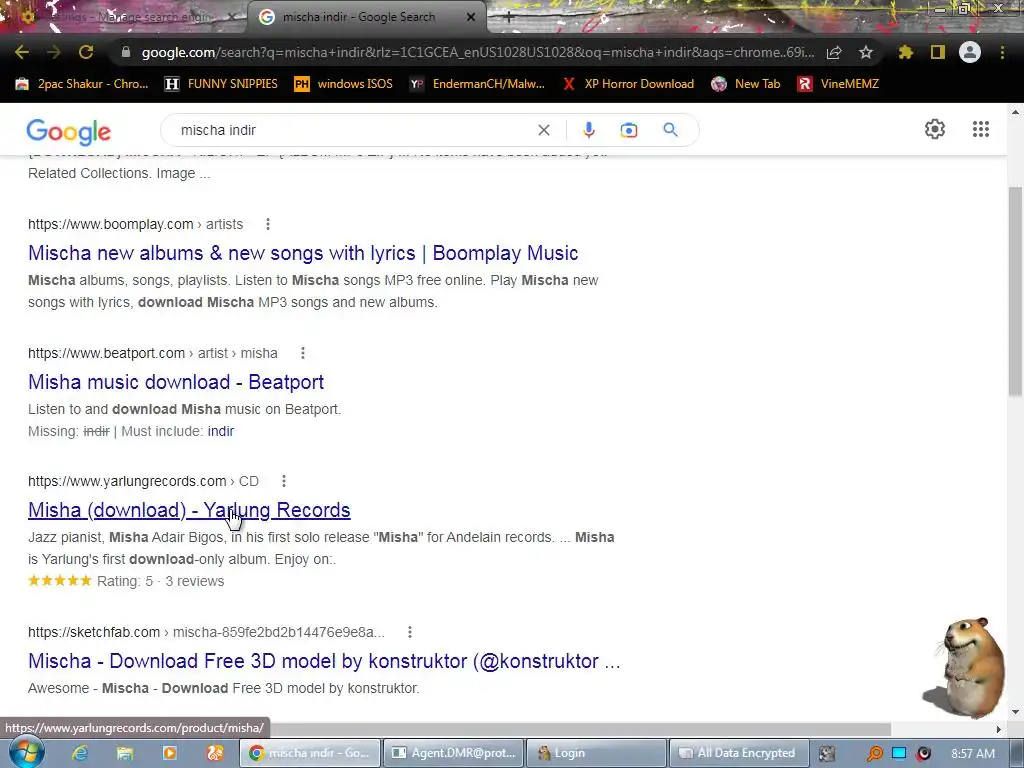The height and width of the screenshot is (768, 1024).
Task: Open the Chrome profile avatar
Action: click(970, 52)
